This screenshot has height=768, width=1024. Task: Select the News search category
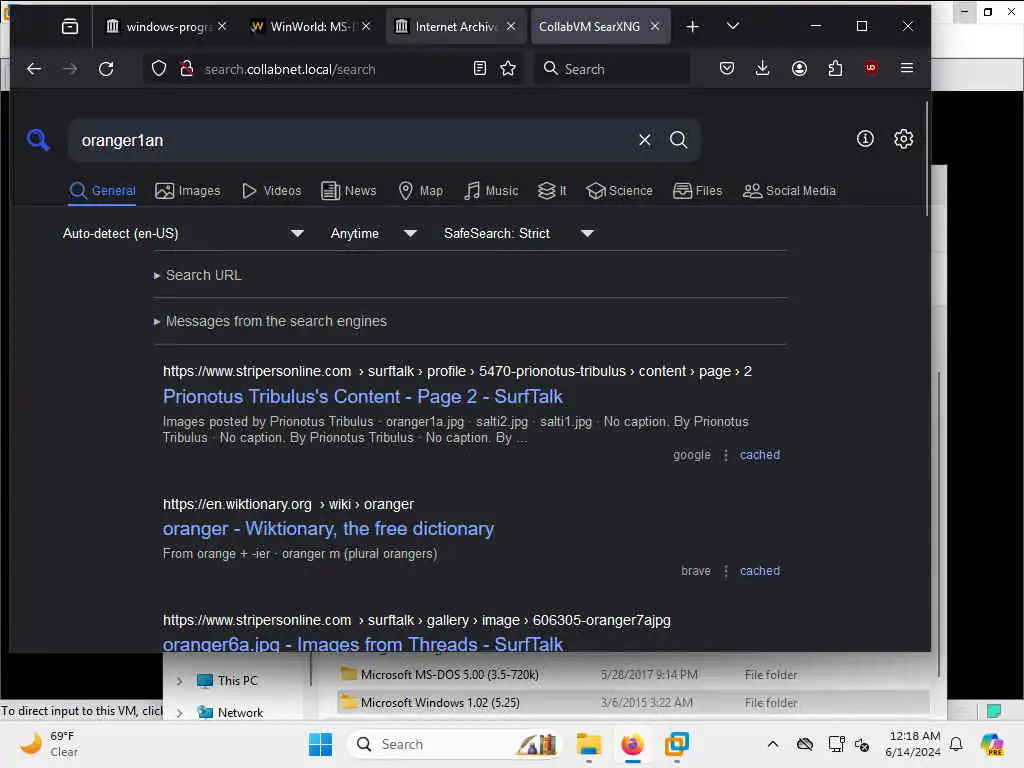click(349, 191)
